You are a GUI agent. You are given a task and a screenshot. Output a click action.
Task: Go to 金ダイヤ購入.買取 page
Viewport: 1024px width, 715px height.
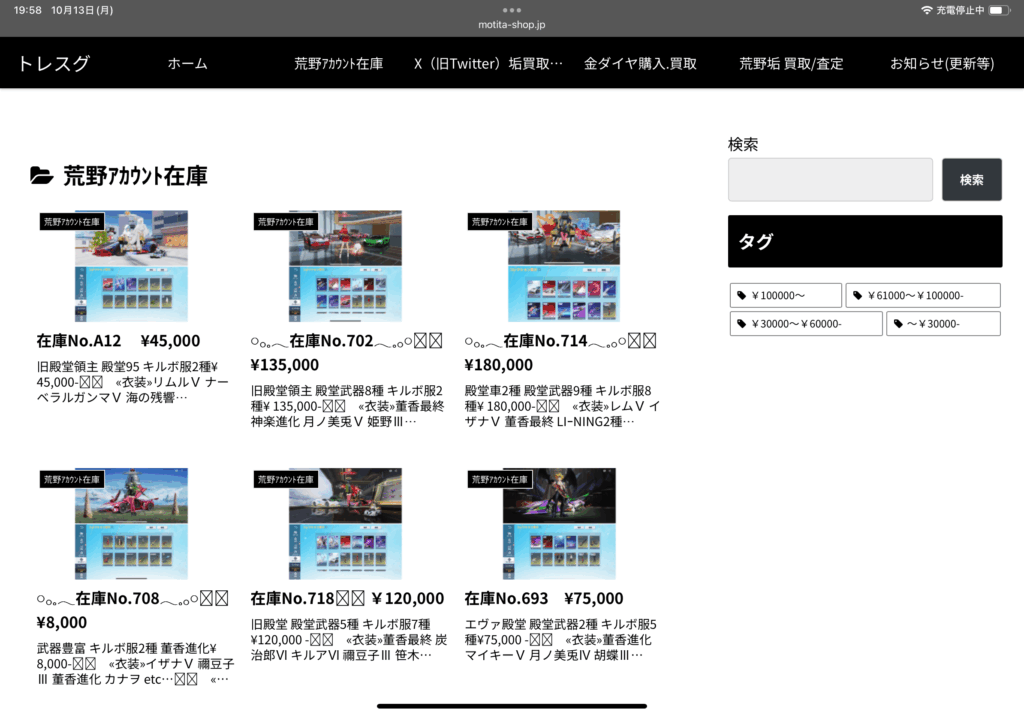pyautogui.click(x=640, y=64)
